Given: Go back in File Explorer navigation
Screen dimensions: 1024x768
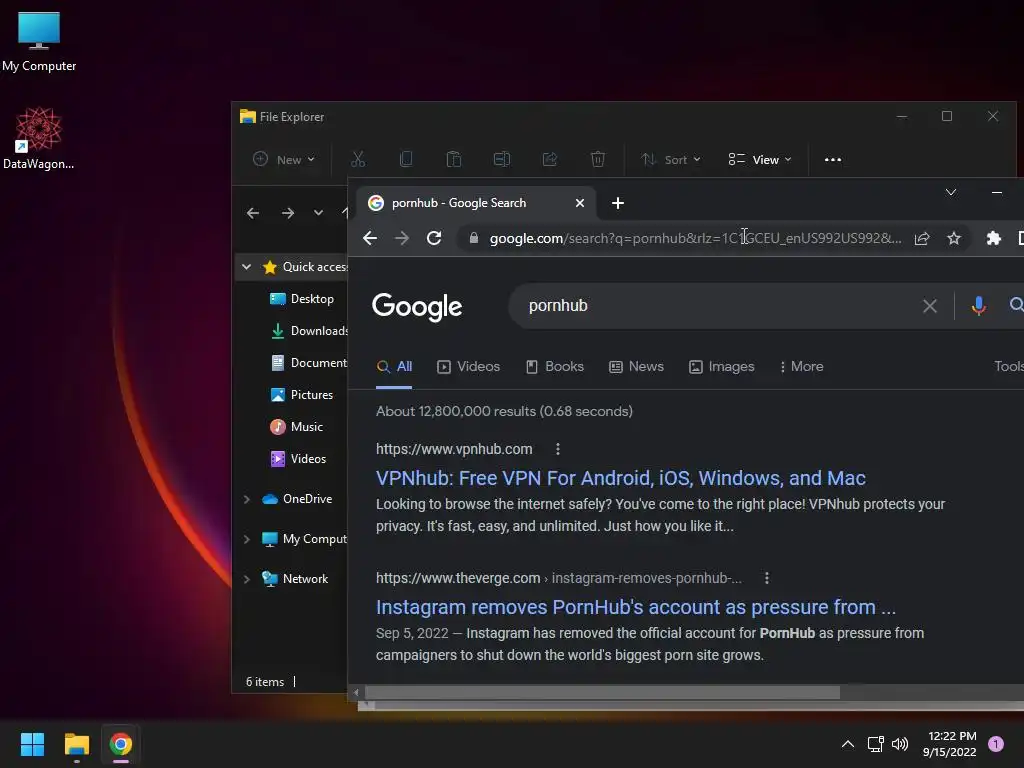Looking at the screenshot, I should 253,213.
